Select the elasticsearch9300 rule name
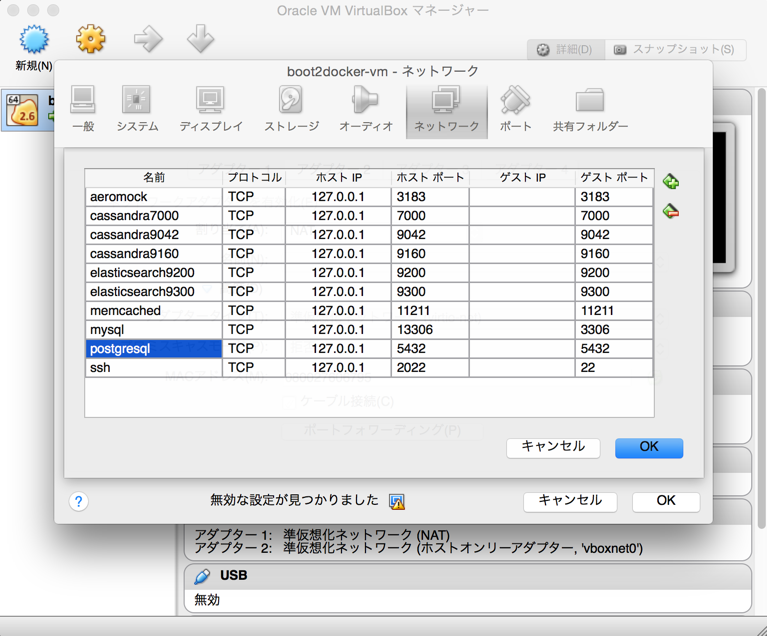This screenshot has height=636, width=767. [154, 292]
